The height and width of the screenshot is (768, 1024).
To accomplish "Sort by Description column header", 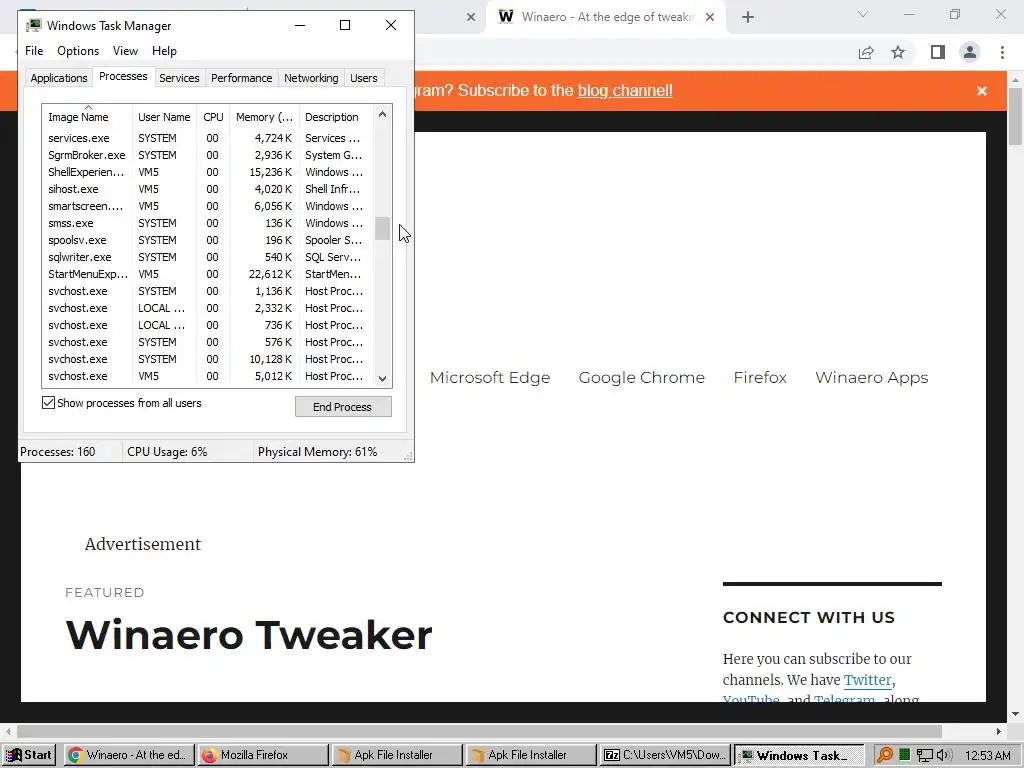I will 336,117.
